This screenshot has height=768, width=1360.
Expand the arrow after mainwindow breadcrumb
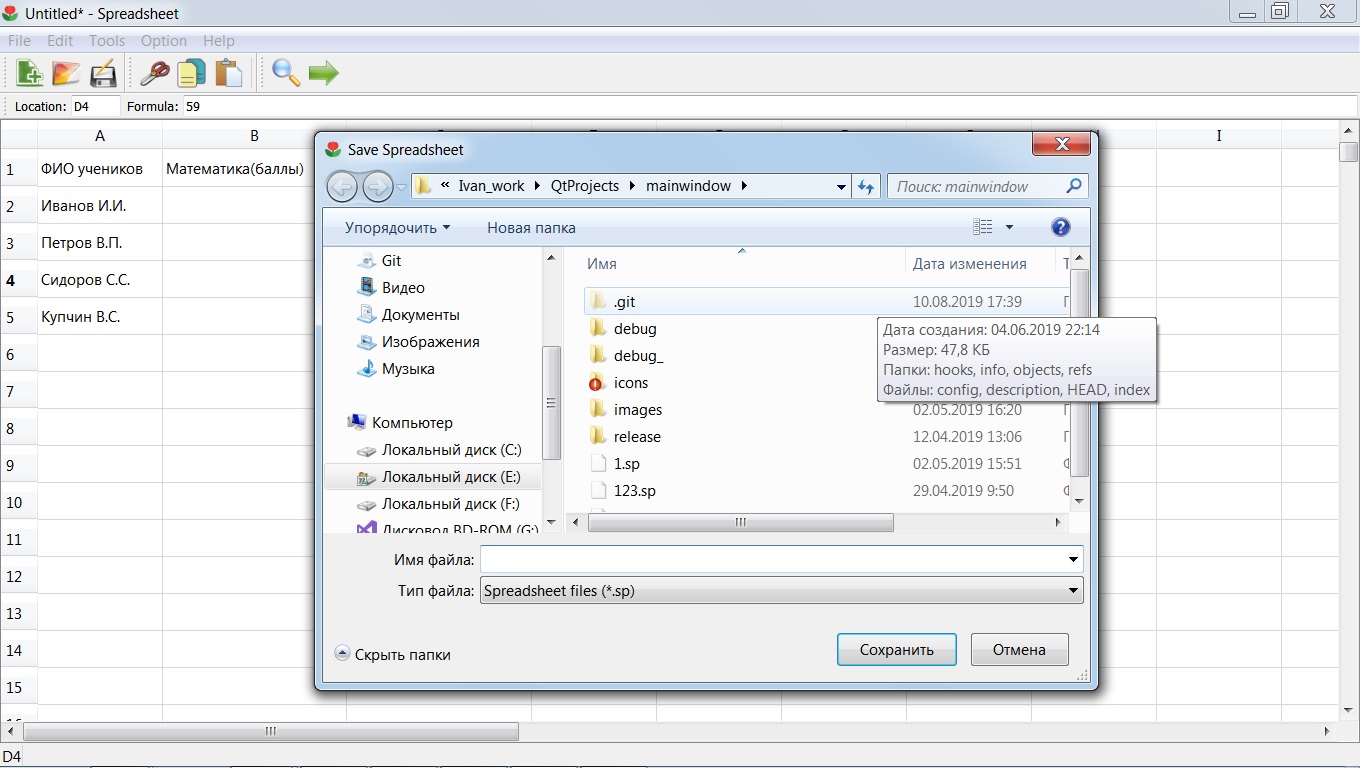click(744, 186)
